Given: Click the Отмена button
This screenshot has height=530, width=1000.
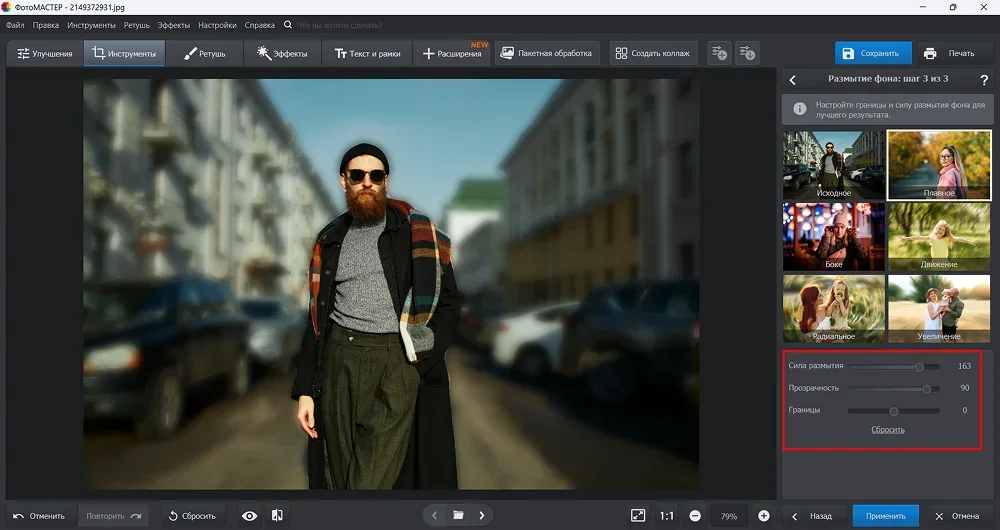Looking at the screenshot, I should [957, 517].
